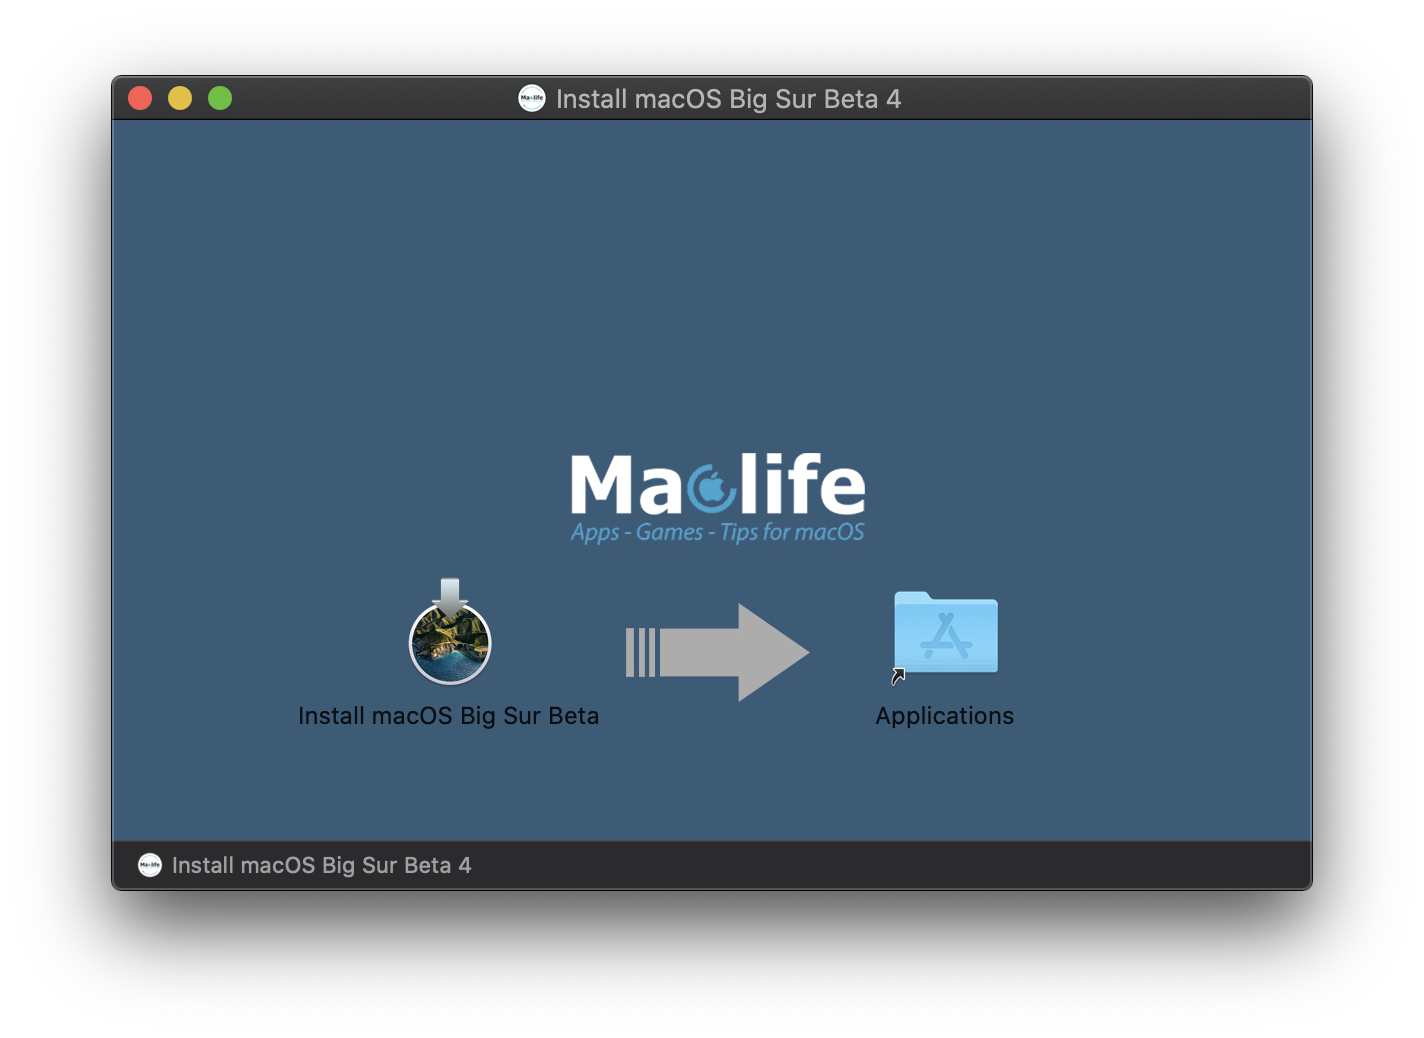Minimize the window using the yellow button

[180, 98]
